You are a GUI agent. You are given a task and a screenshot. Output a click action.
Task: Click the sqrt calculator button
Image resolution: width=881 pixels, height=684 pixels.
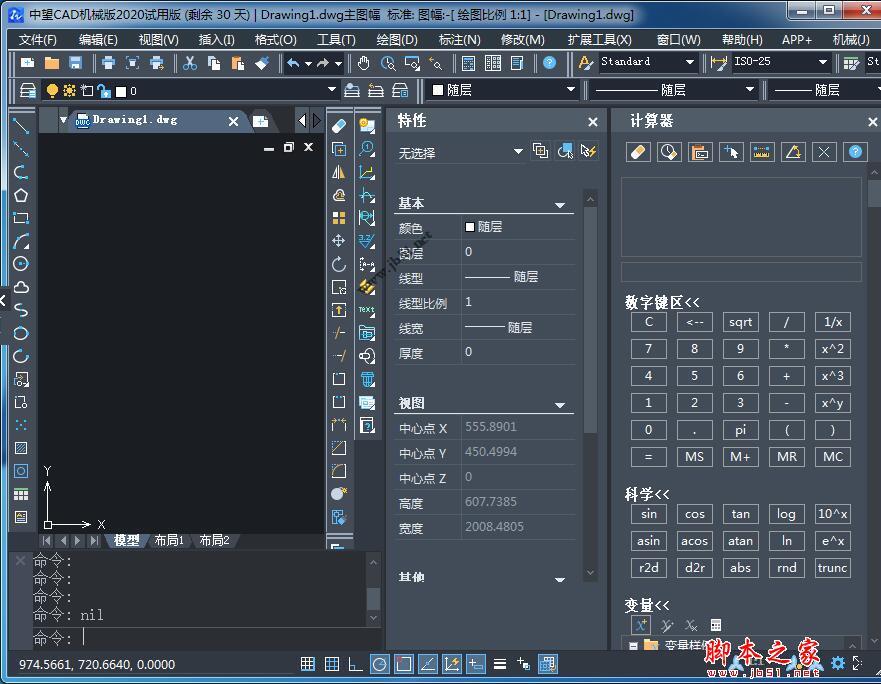(741, 323)
